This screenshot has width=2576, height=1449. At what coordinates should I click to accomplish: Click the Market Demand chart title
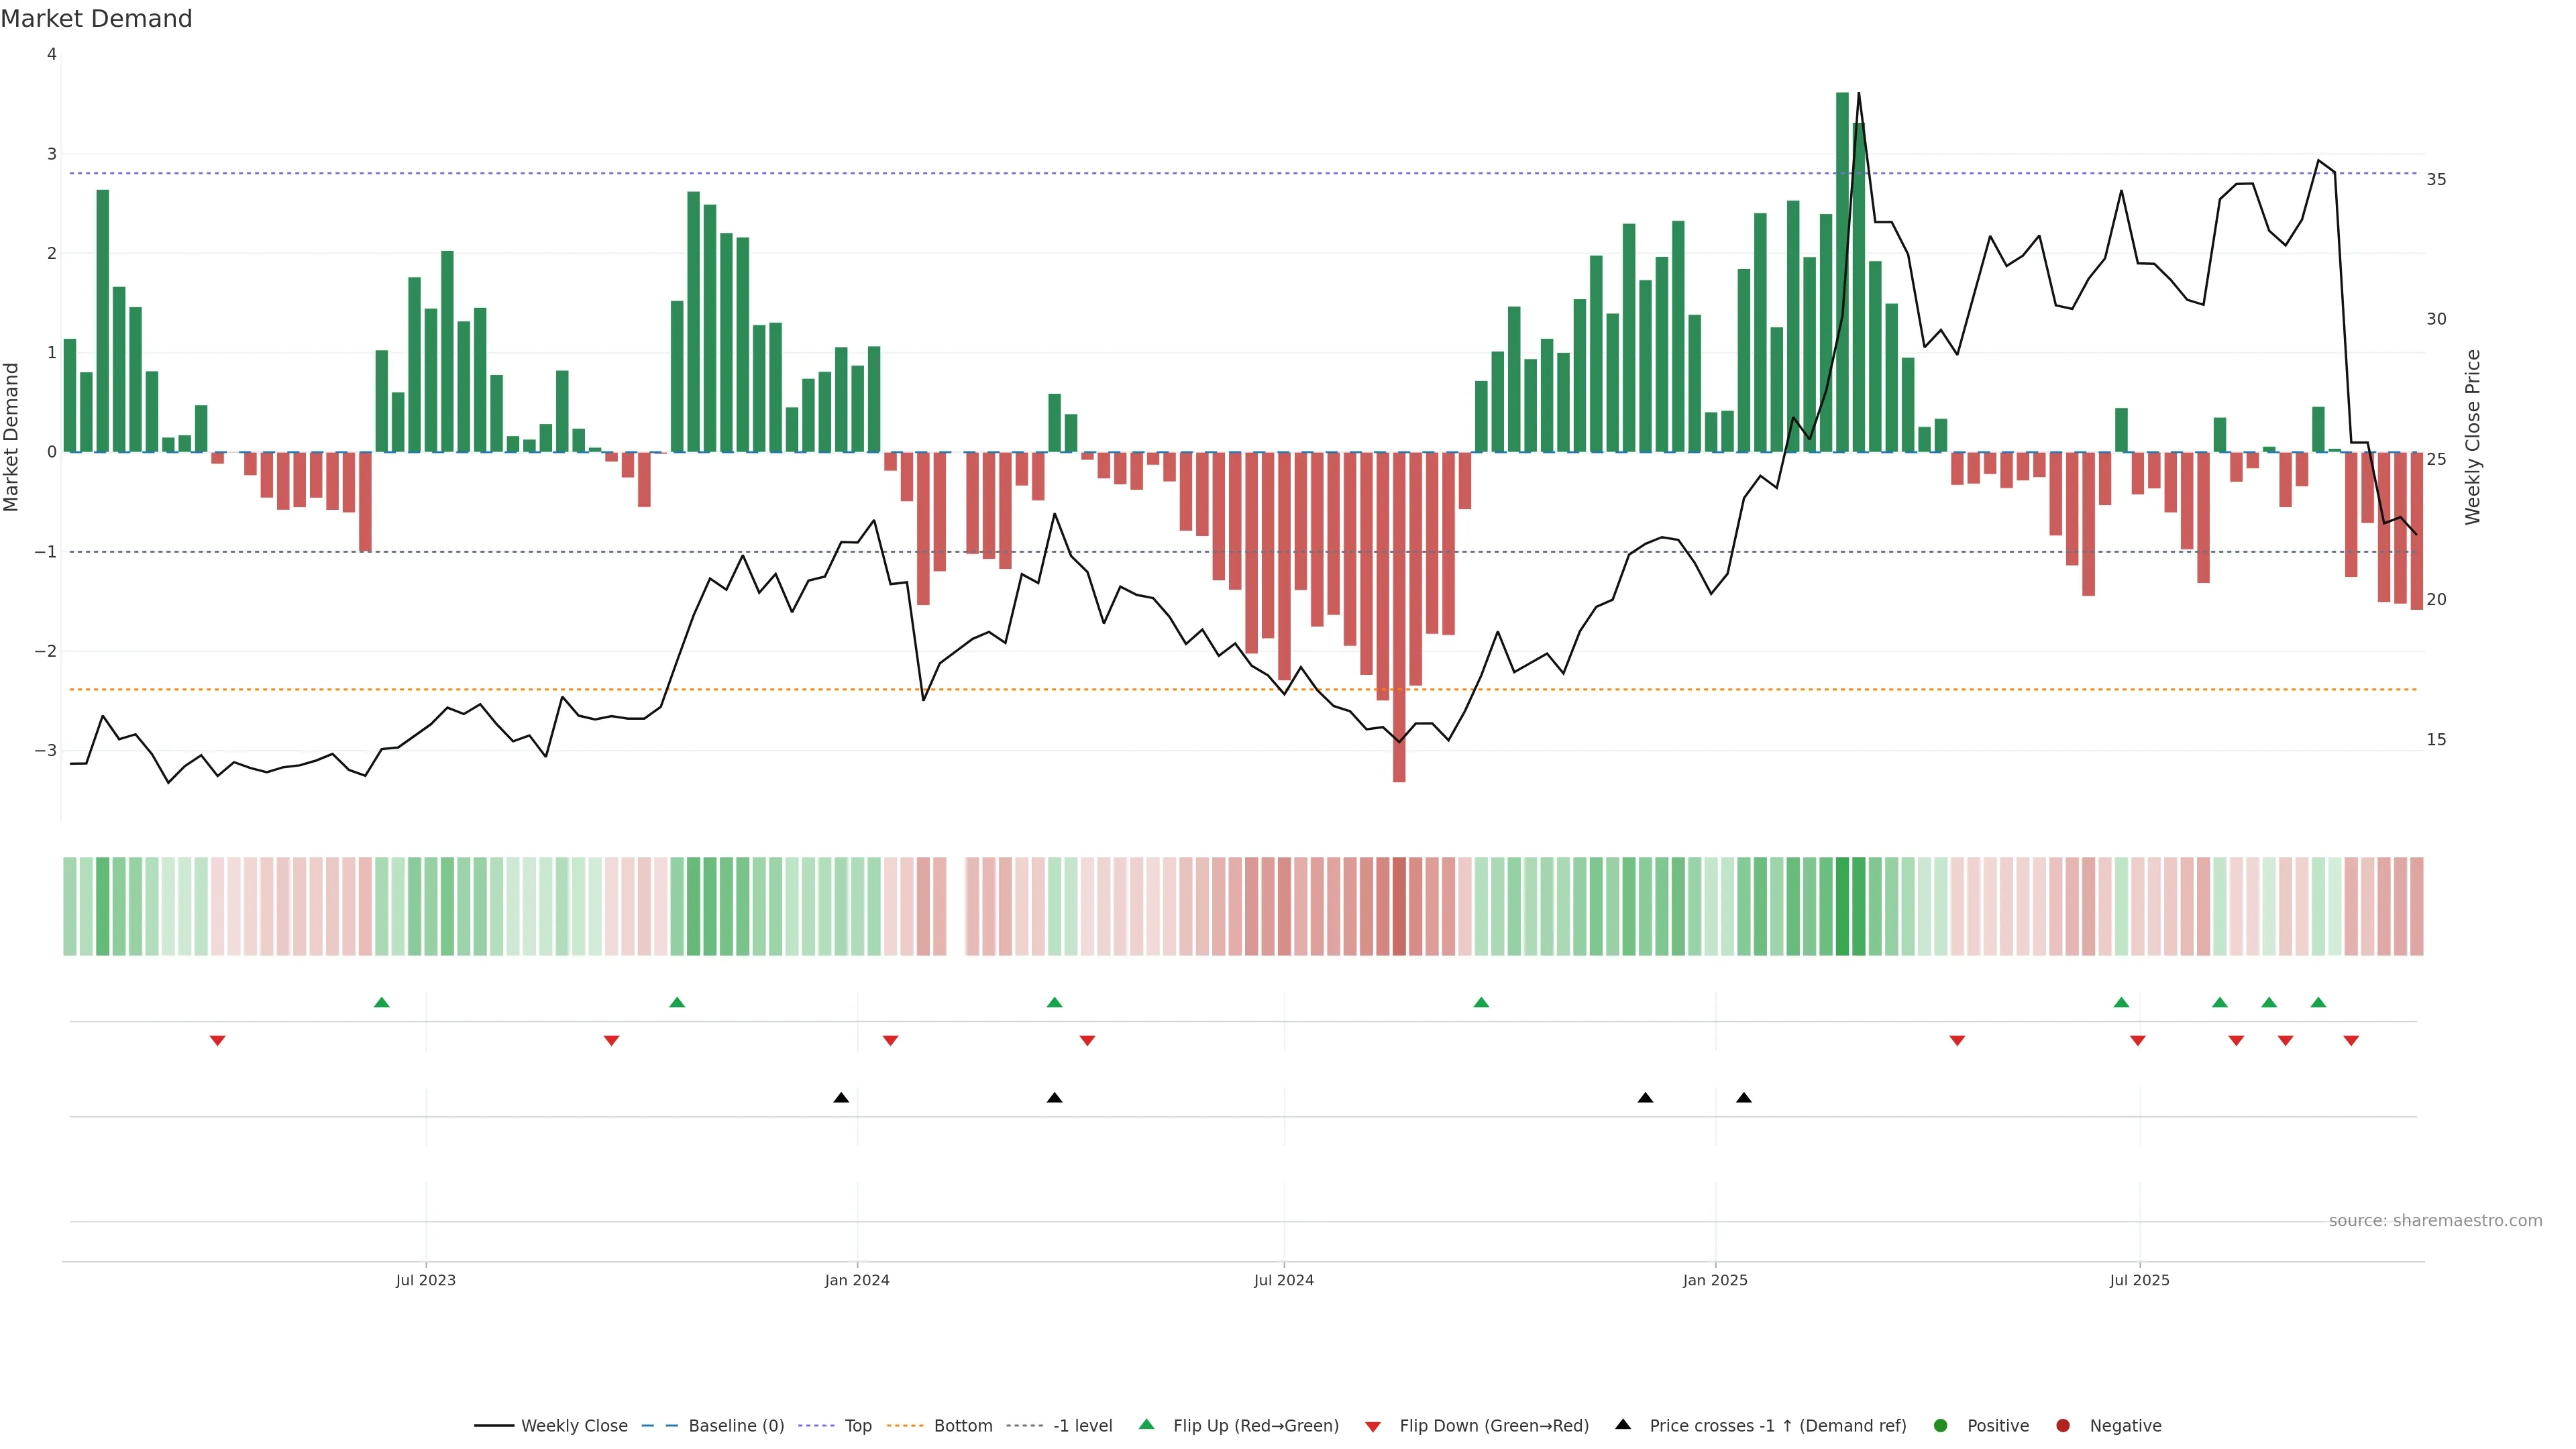pyautogui.click(x=96, y=19)
